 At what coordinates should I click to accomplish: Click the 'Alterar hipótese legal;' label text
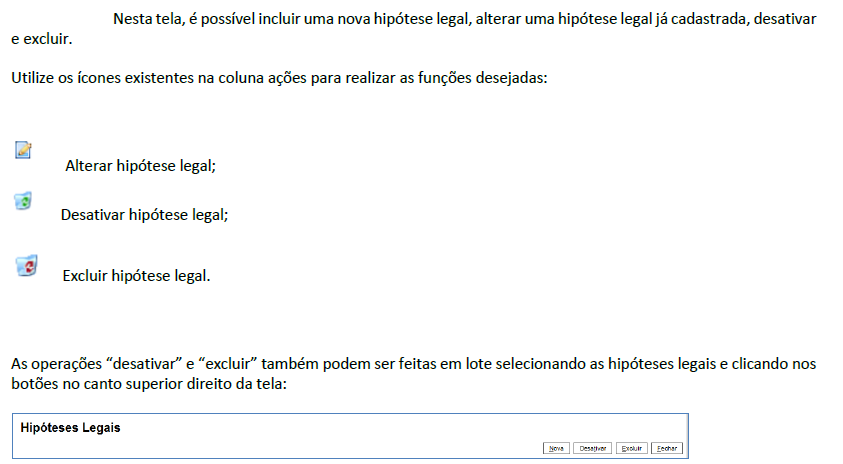[141, 167]
